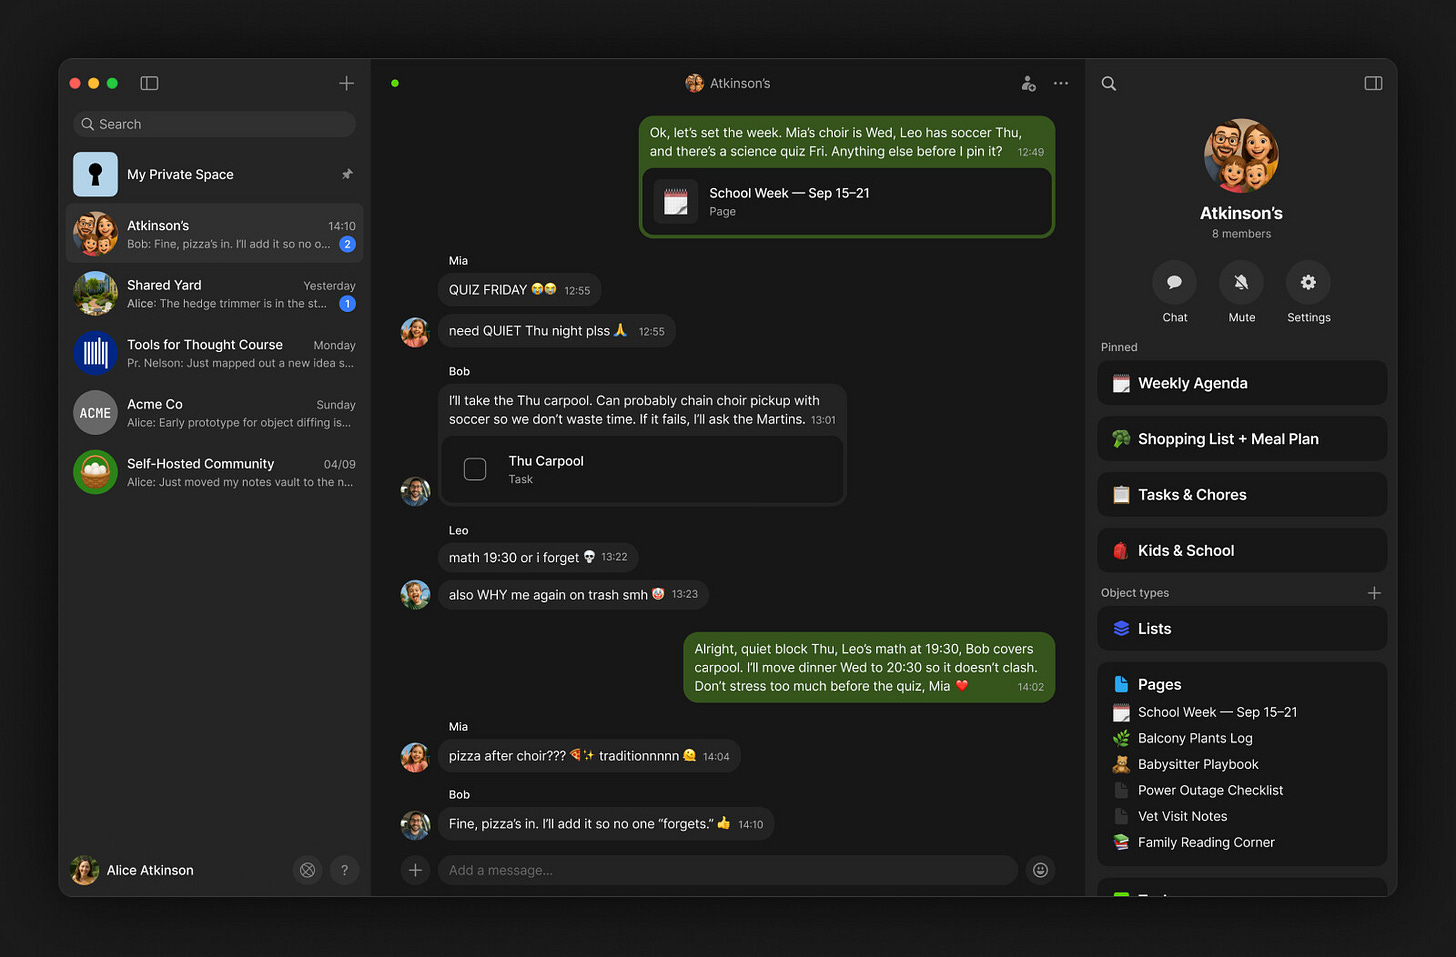Screen dimensions: 1456x957
Task: Open pinned Shopping List + Meal Plan
Action: (x=1242, y=439)
